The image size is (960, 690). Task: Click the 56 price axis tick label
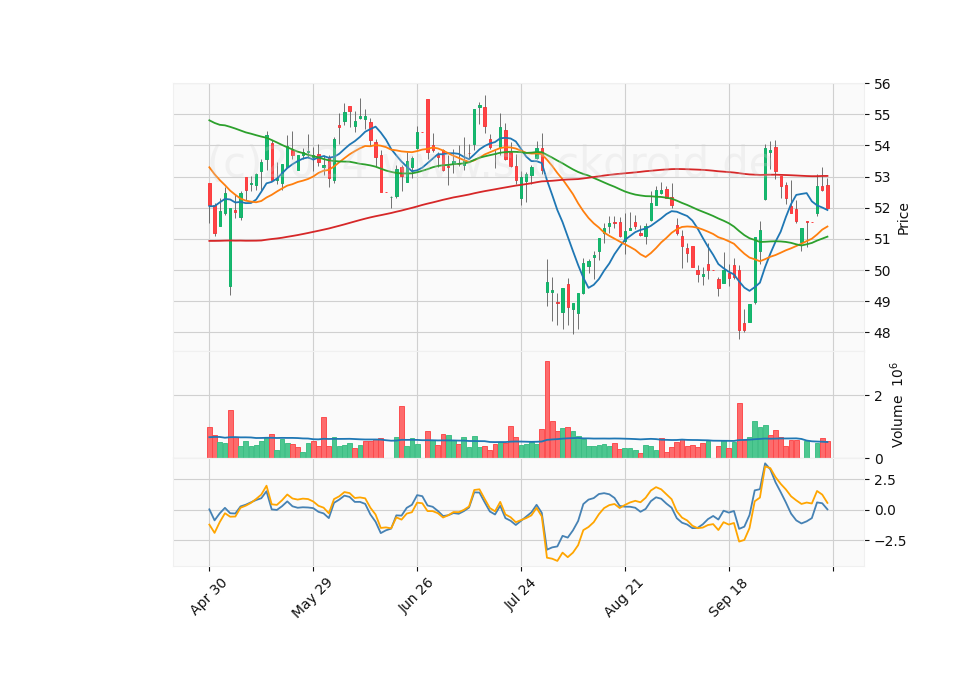882,84
